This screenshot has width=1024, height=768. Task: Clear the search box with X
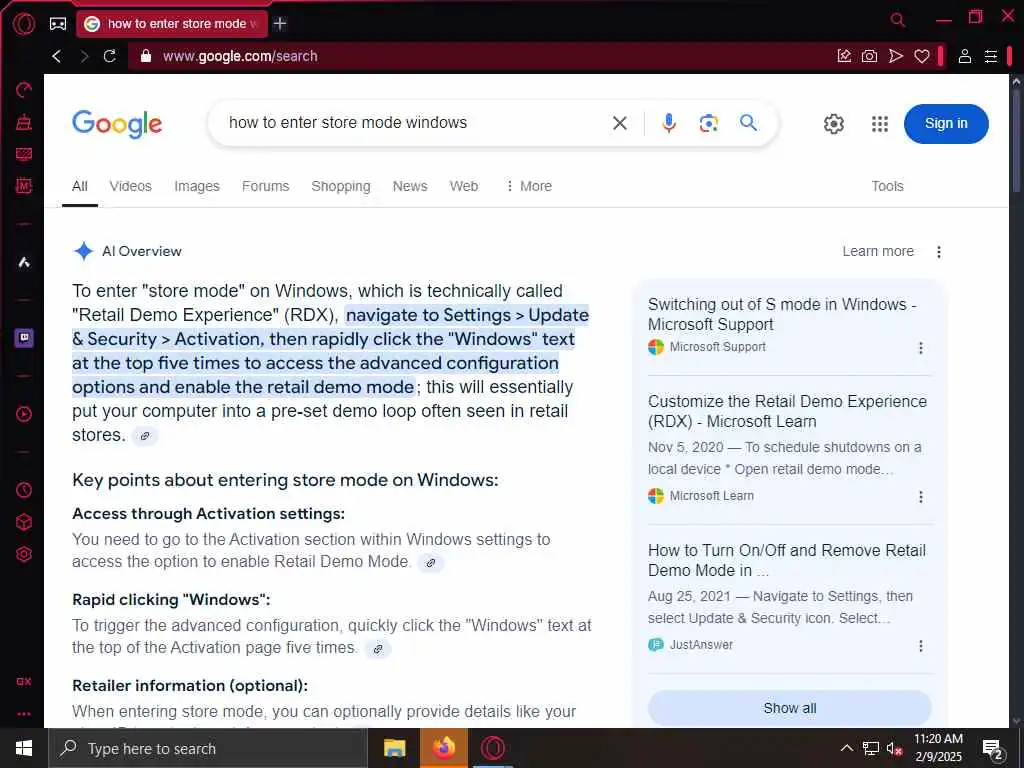point(620,123)
